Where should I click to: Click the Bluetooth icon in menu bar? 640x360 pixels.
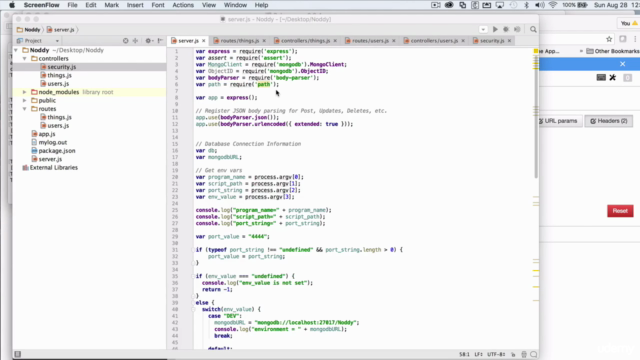coord(526,5)
